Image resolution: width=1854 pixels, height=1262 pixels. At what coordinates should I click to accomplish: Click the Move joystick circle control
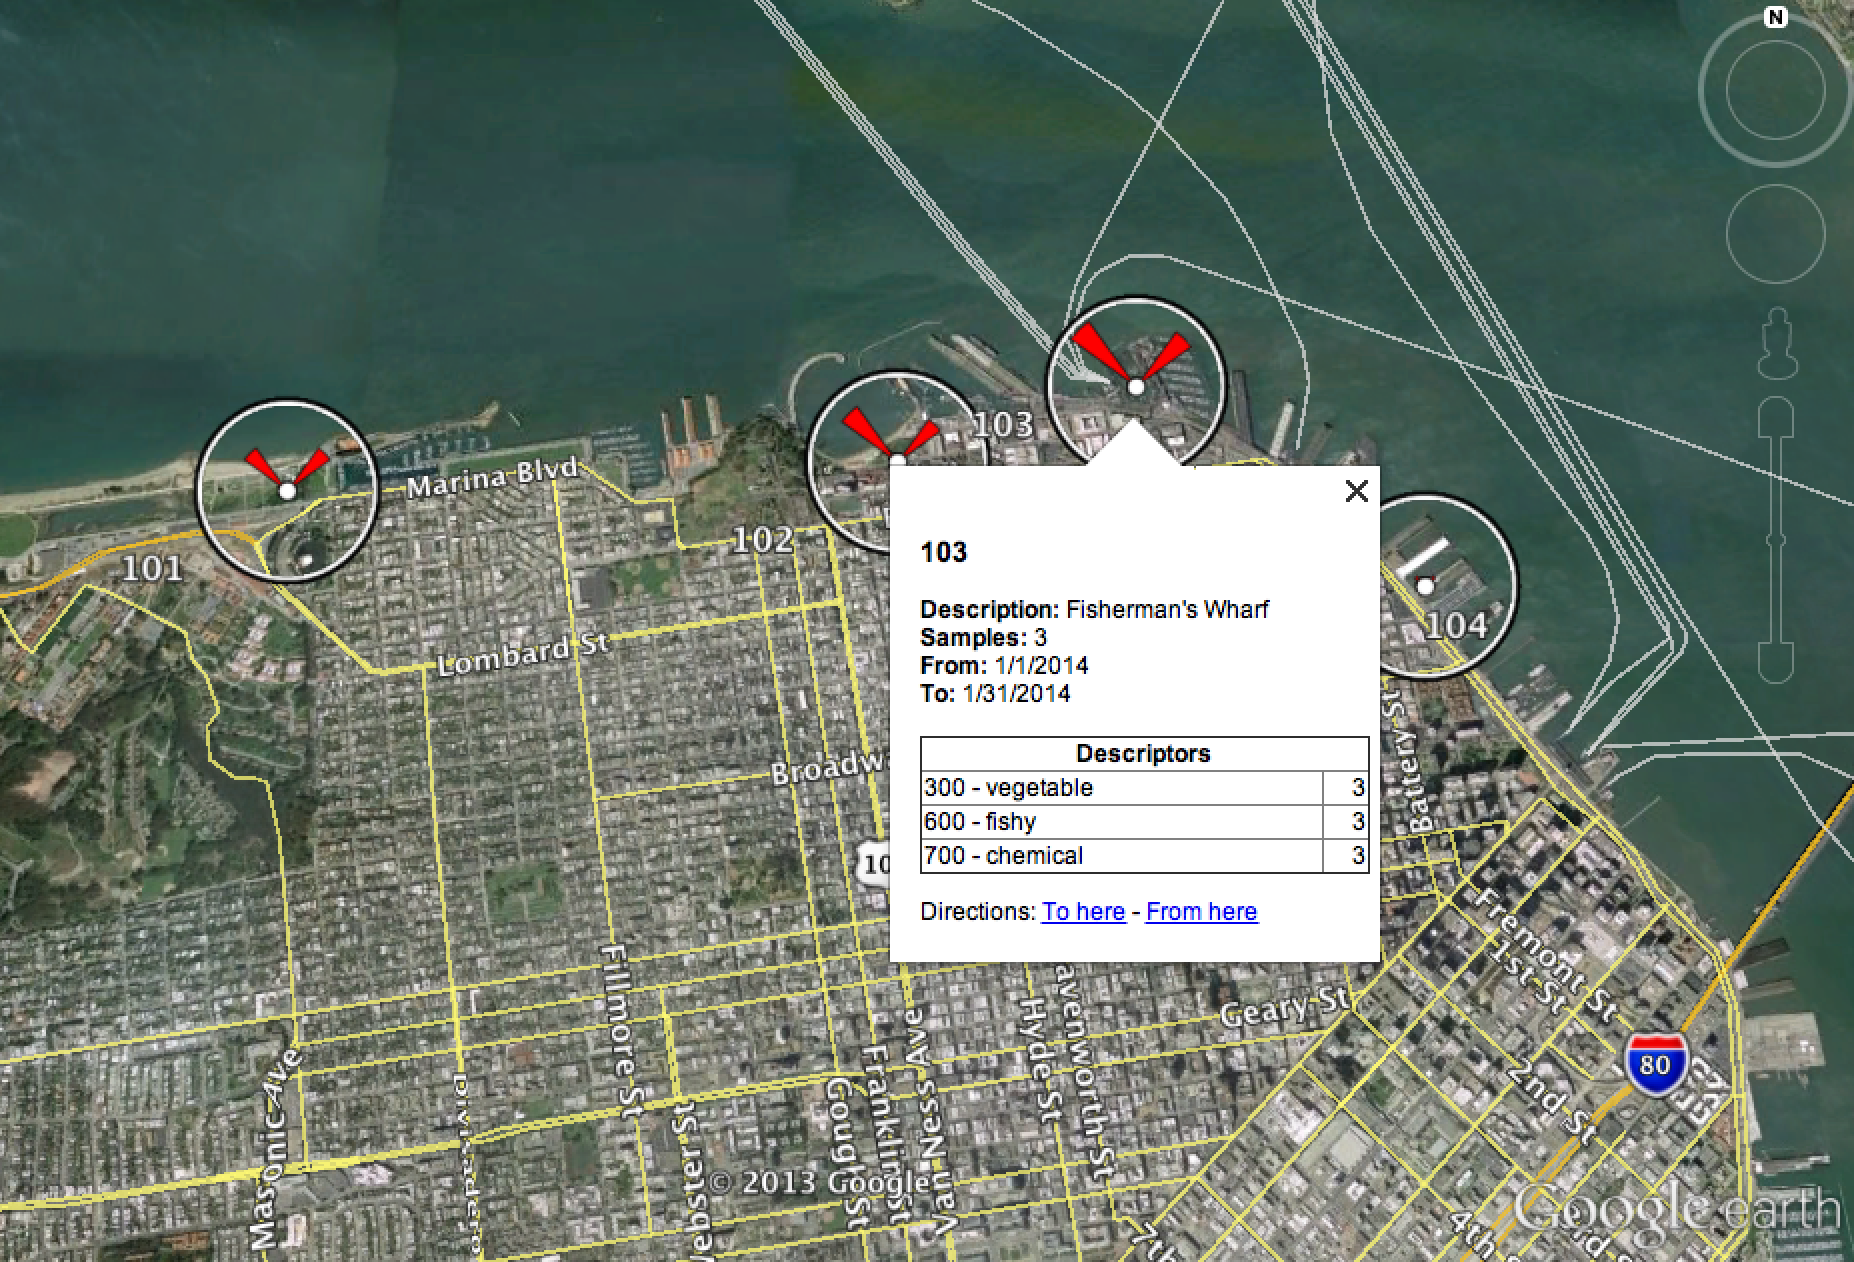point(1775,235)
